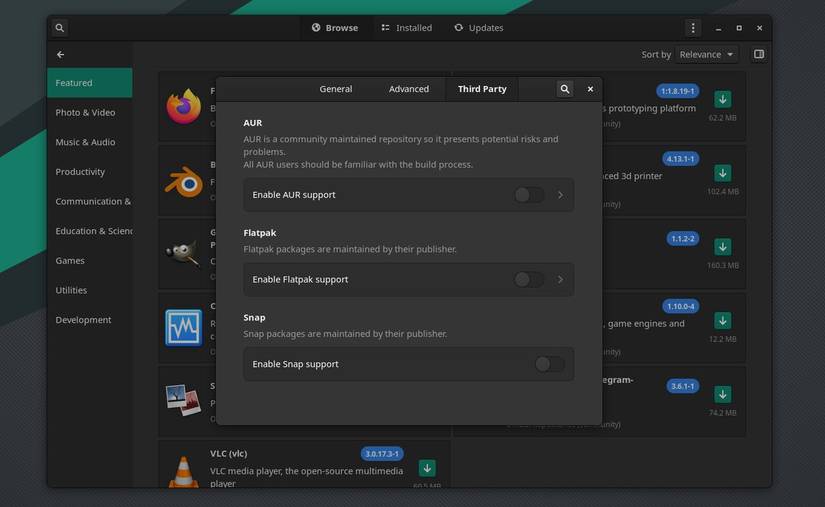This screenshot has height=507, width=825.
Task: Select the Third Party preferences tab
Action: [482, 89]
